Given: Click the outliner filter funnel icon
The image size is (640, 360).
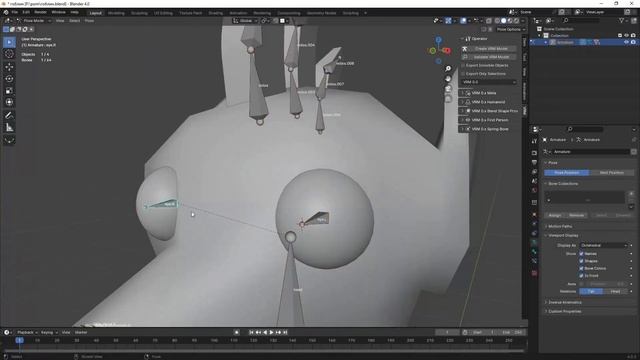Looking at the screenshot, I should 622,20.
